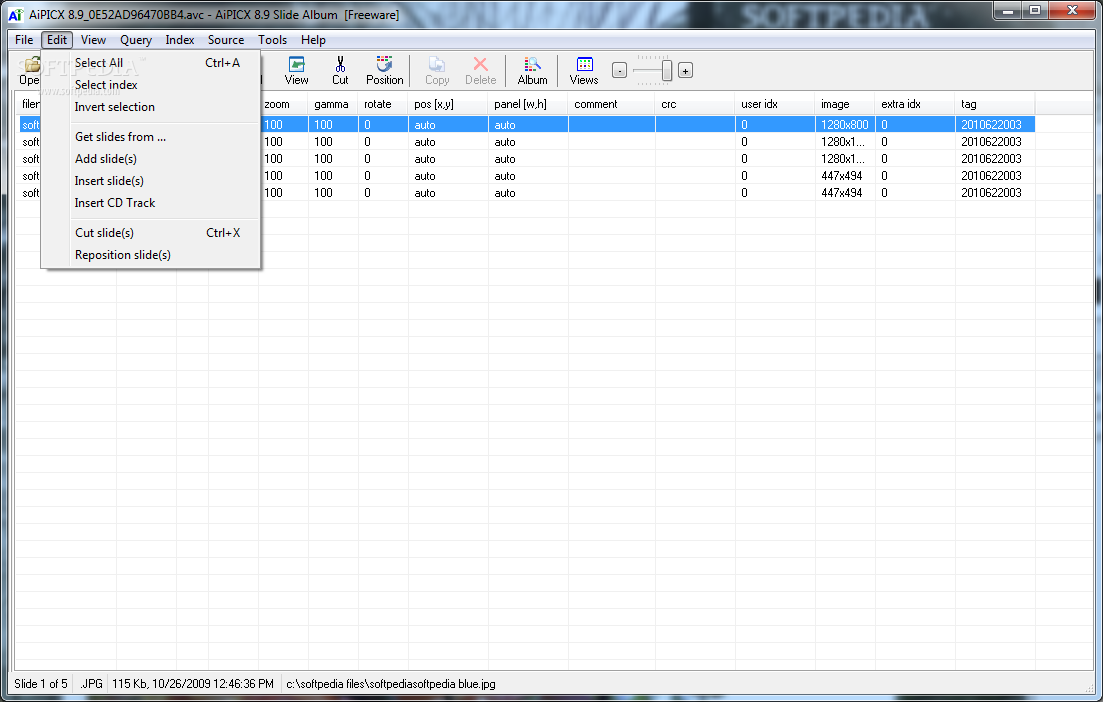The width and height of the screenshot is (1103, 702).
Task: Open the Tools menu
Action: click(x=272, y=40)
